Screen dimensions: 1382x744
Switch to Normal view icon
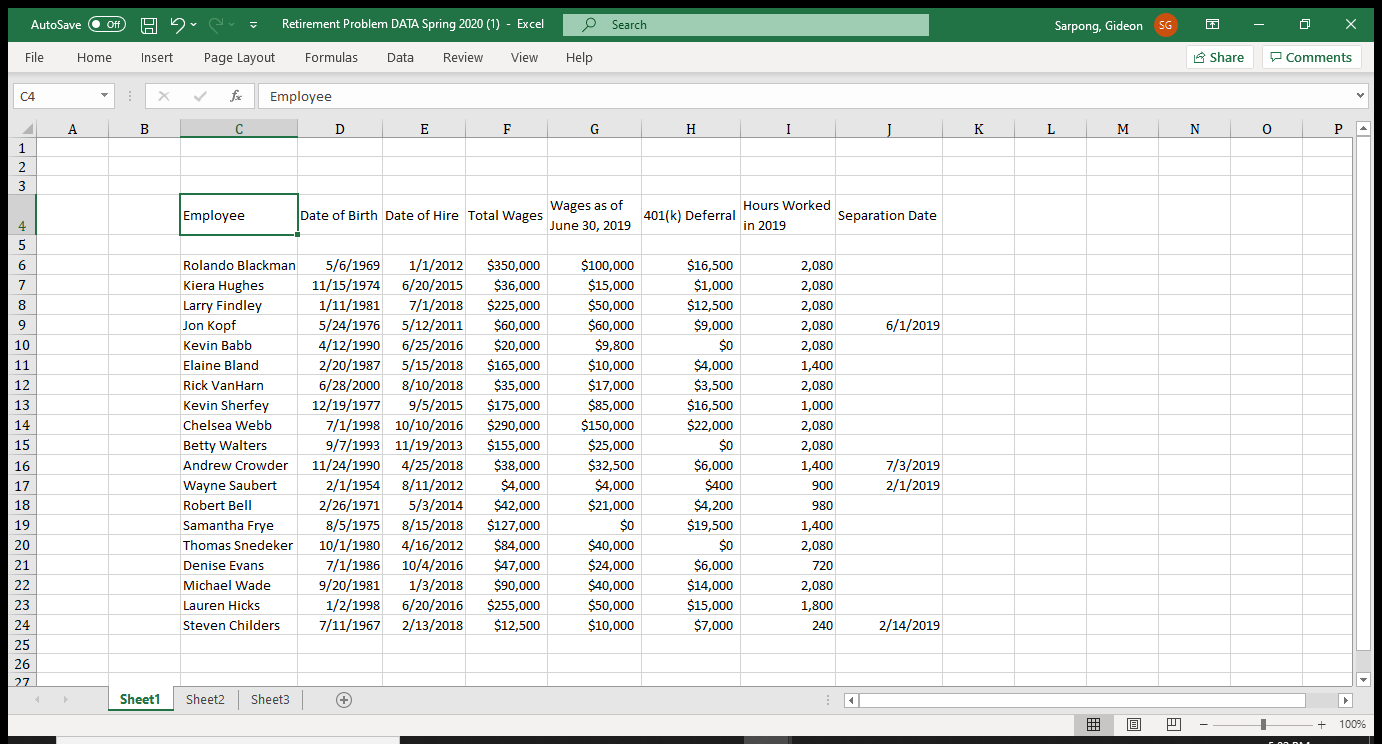tap(1093, 724)
